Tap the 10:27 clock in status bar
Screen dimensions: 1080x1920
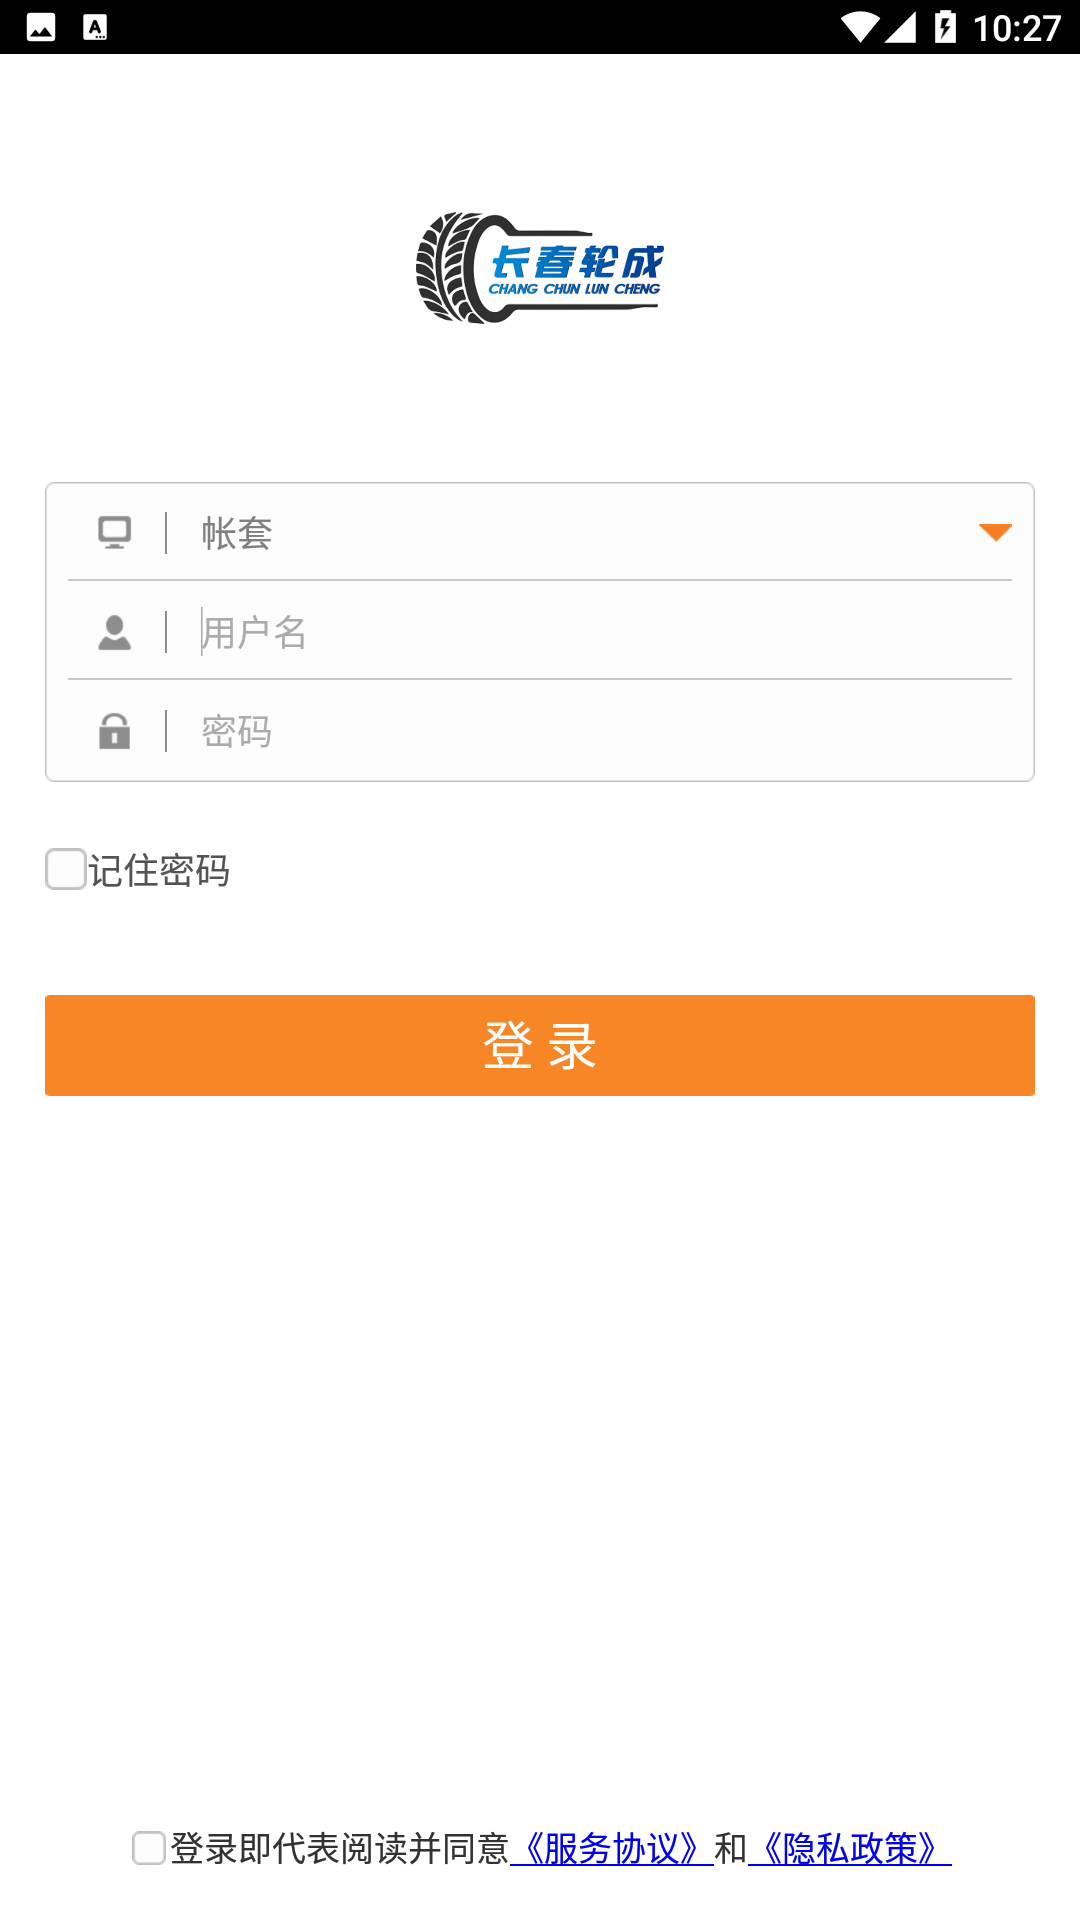pyautogui.click(x=1016, y=27)
